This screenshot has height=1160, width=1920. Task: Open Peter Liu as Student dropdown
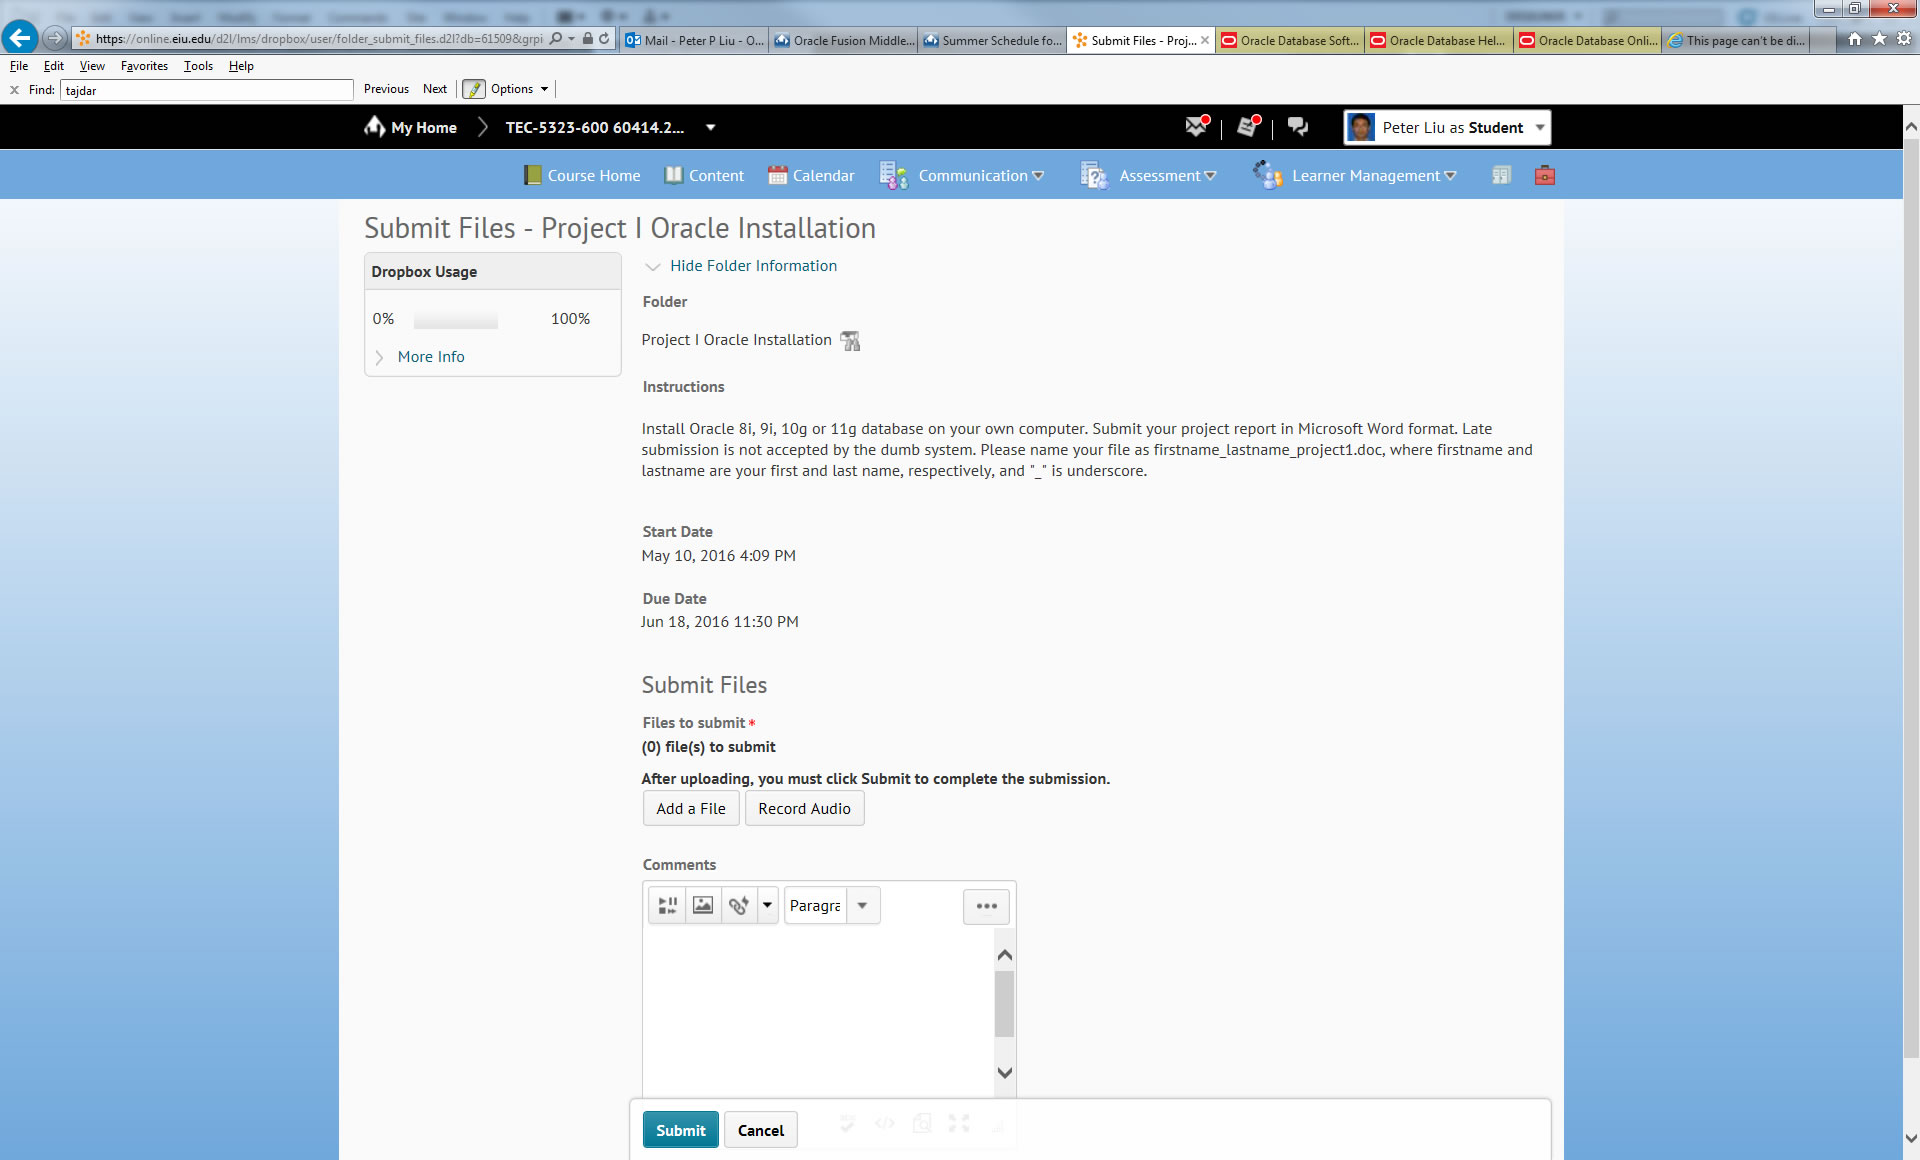[1540, 127]
